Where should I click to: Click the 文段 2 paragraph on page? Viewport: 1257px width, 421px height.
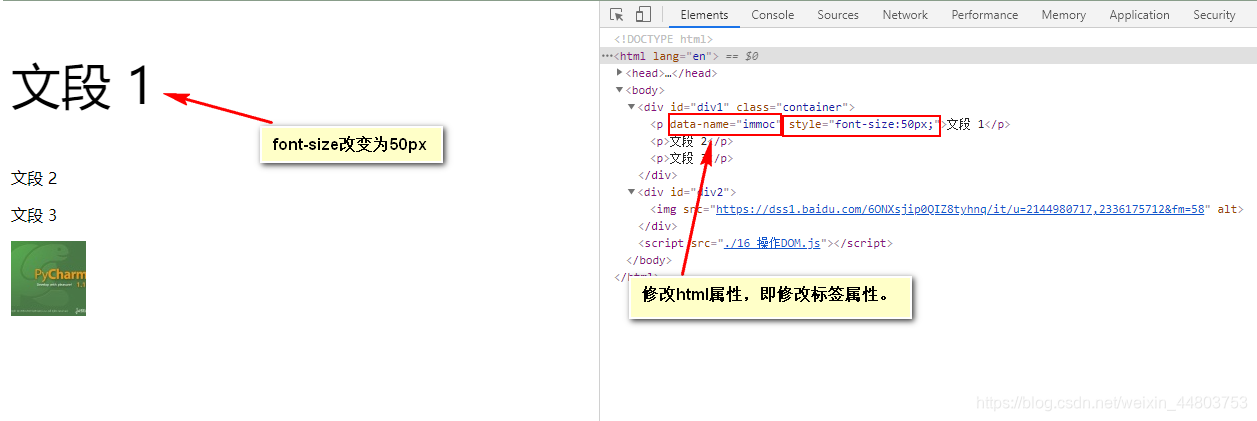pos(34,178)
